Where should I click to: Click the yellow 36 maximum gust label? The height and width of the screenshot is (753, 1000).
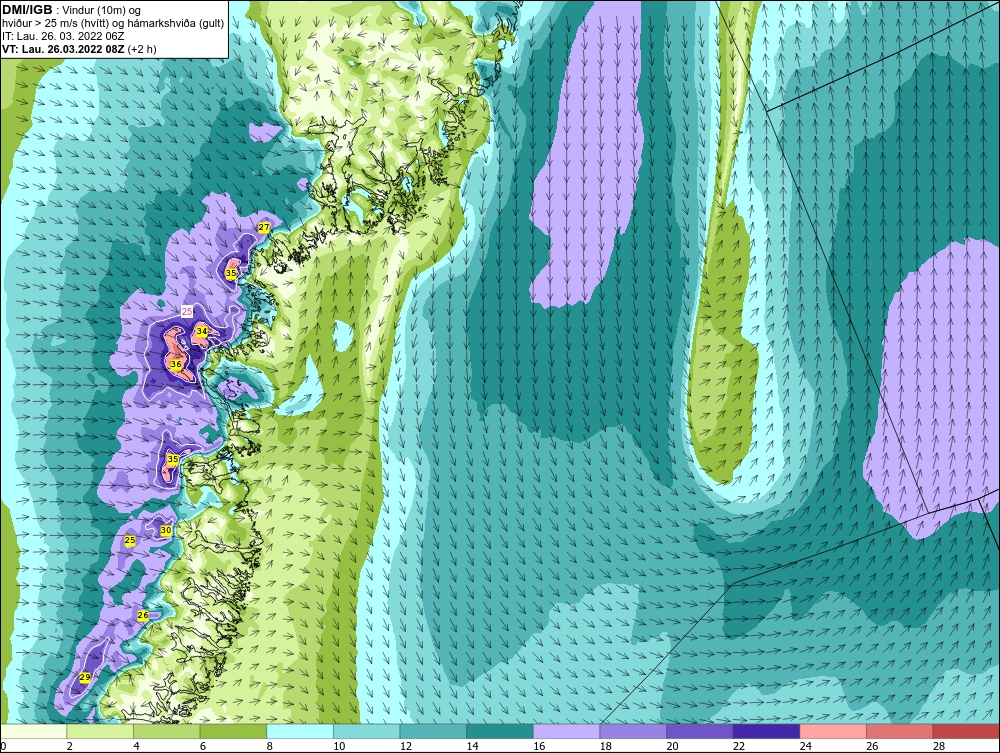pyautogui.click(x=176, y=364)
